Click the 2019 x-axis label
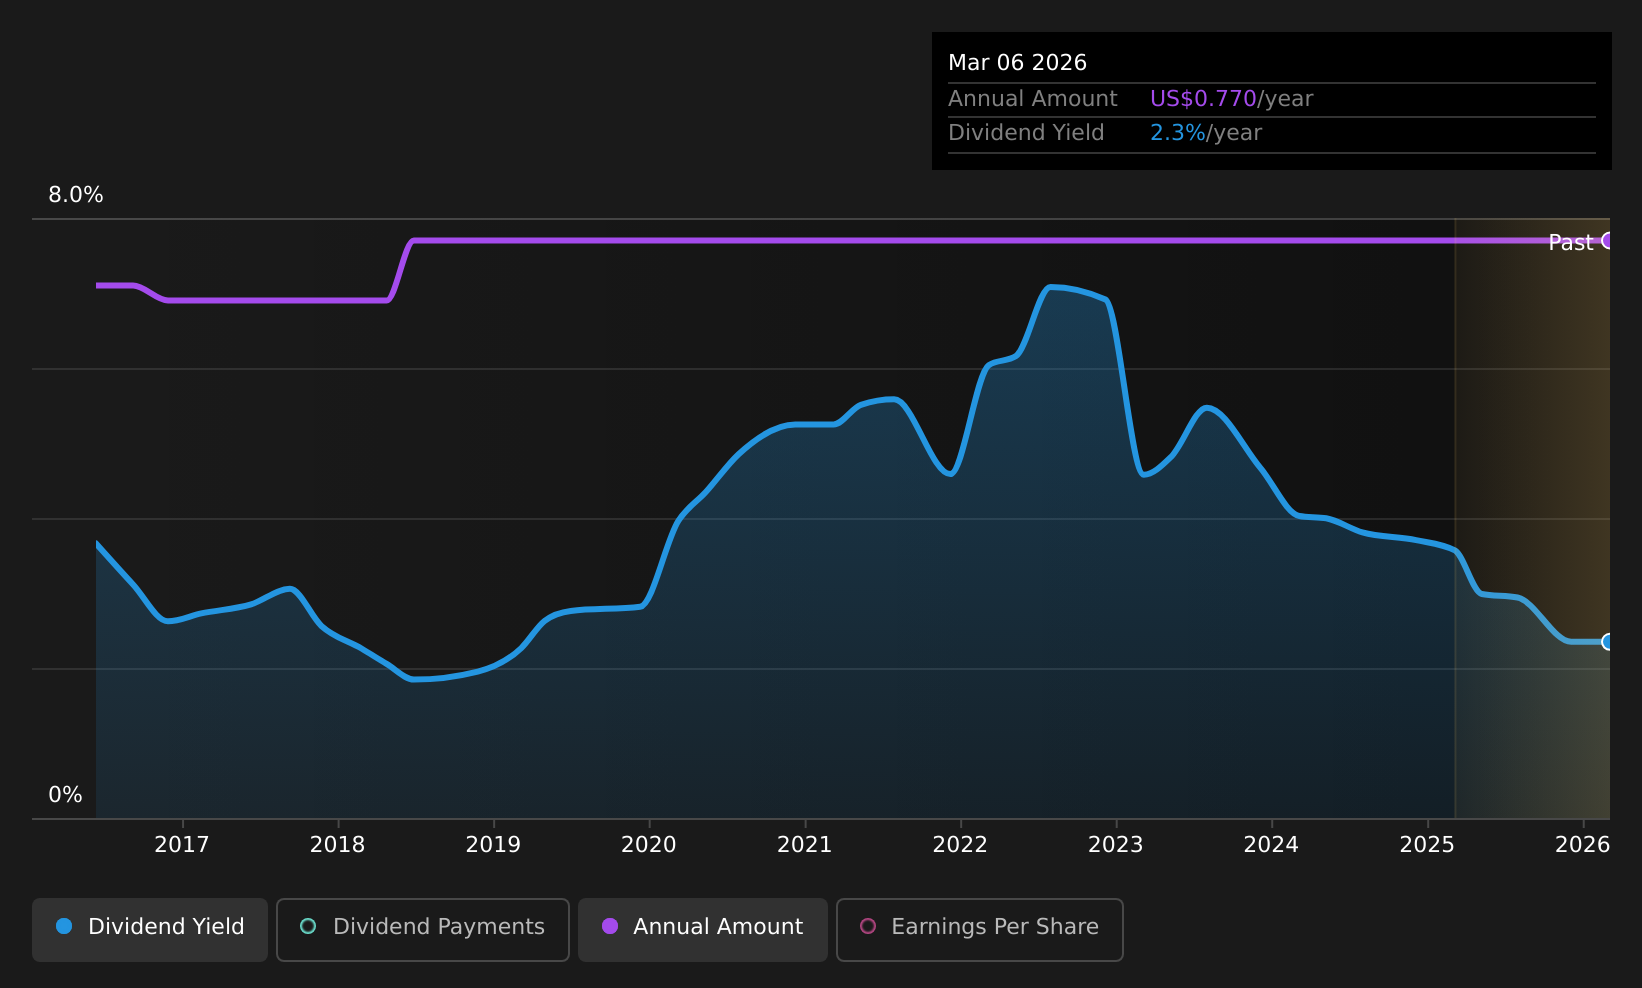 493,845
